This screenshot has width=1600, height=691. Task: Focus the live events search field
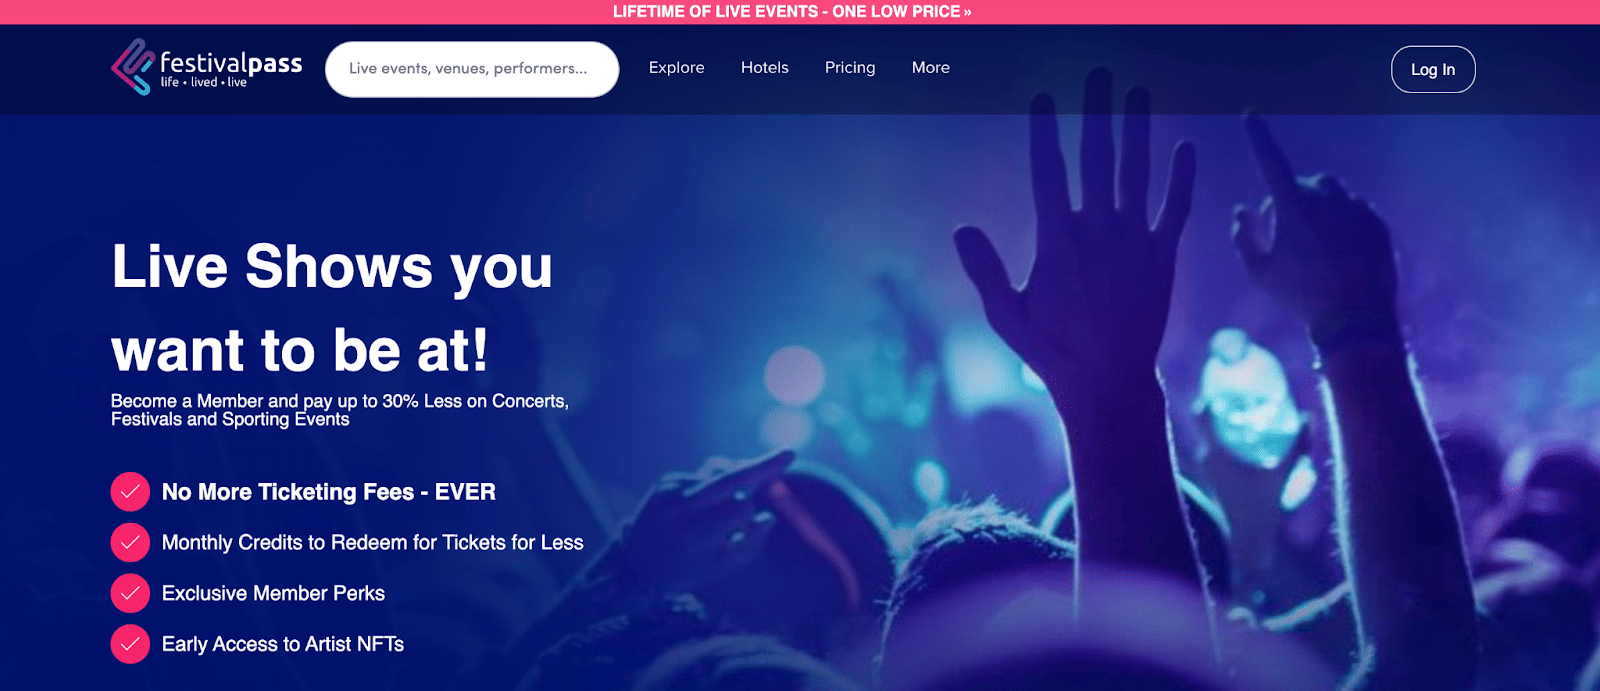pos(472,69)
